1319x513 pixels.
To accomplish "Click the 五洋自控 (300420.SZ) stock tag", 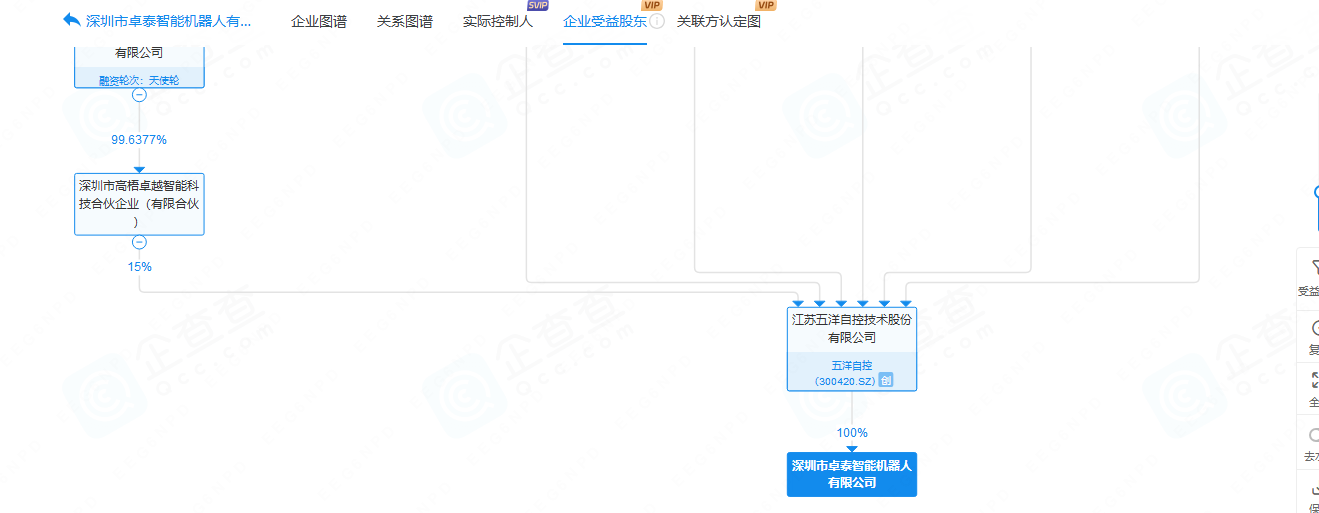I will point(852,372).
